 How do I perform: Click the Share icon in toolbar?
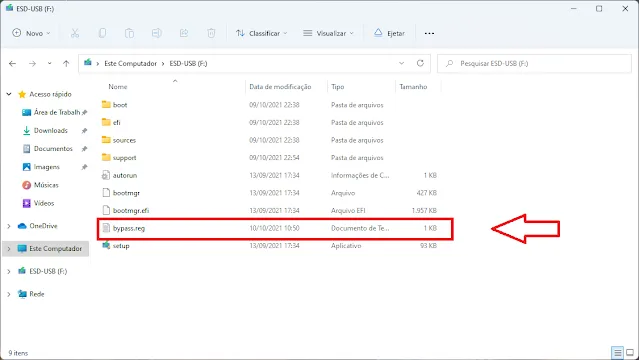click(x=184, y=33)
